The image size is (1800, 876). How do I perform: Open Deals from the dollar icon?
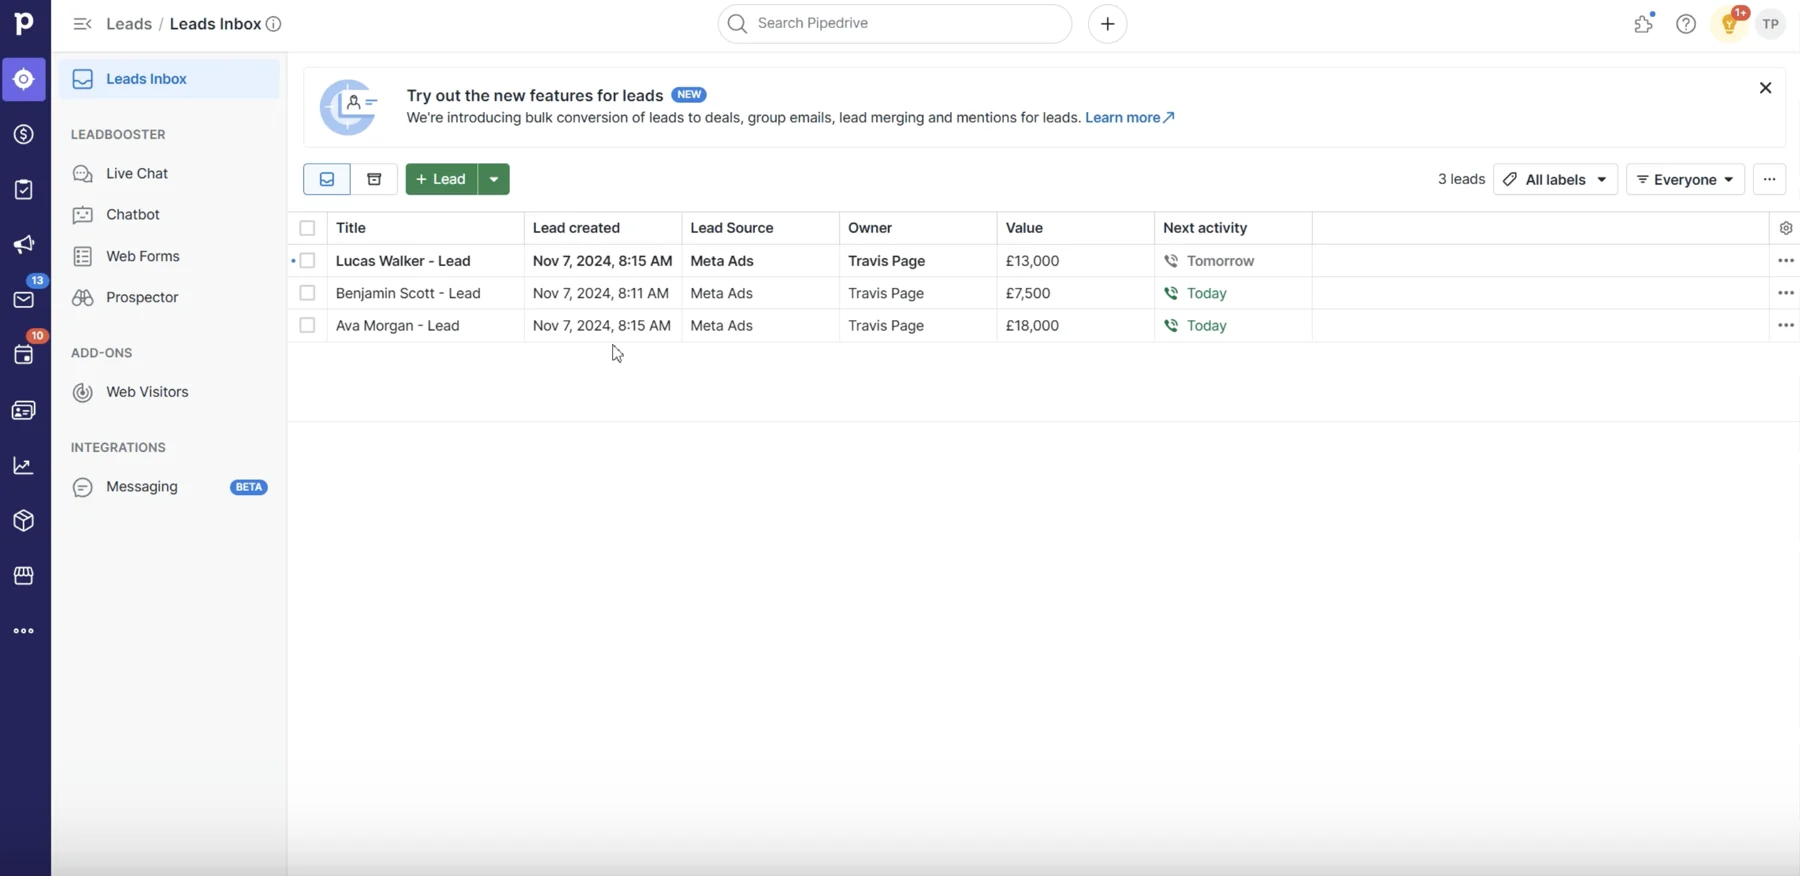pyautogui.click(x=24, y=134)
